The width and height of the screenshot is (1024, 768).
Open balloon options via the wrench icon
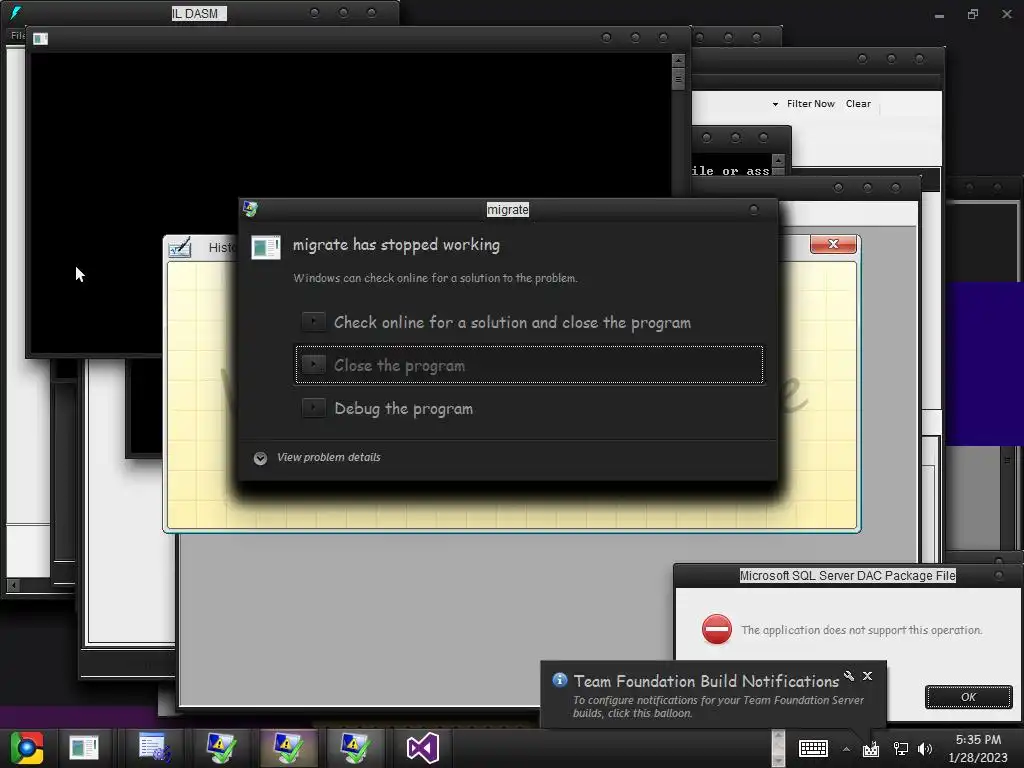coord(849,676)
